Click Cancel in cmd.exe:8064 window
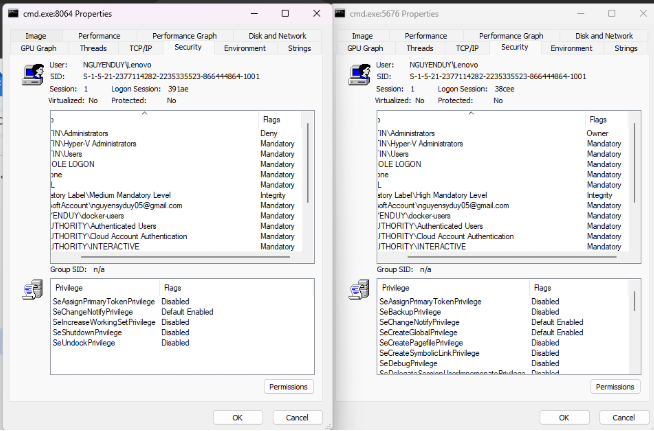 pos(297,418)
